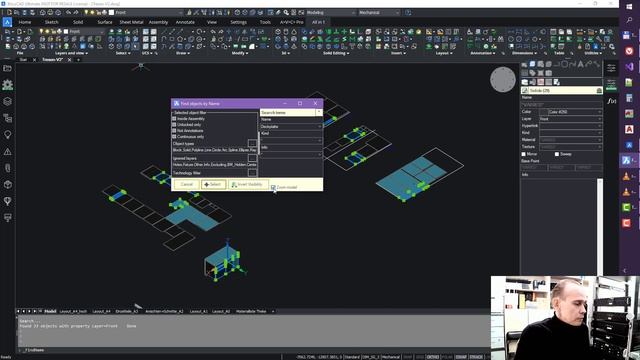Check the Sweep option in properties
Image resolution: width=640 pixels, height=360 pixels.
557,154
